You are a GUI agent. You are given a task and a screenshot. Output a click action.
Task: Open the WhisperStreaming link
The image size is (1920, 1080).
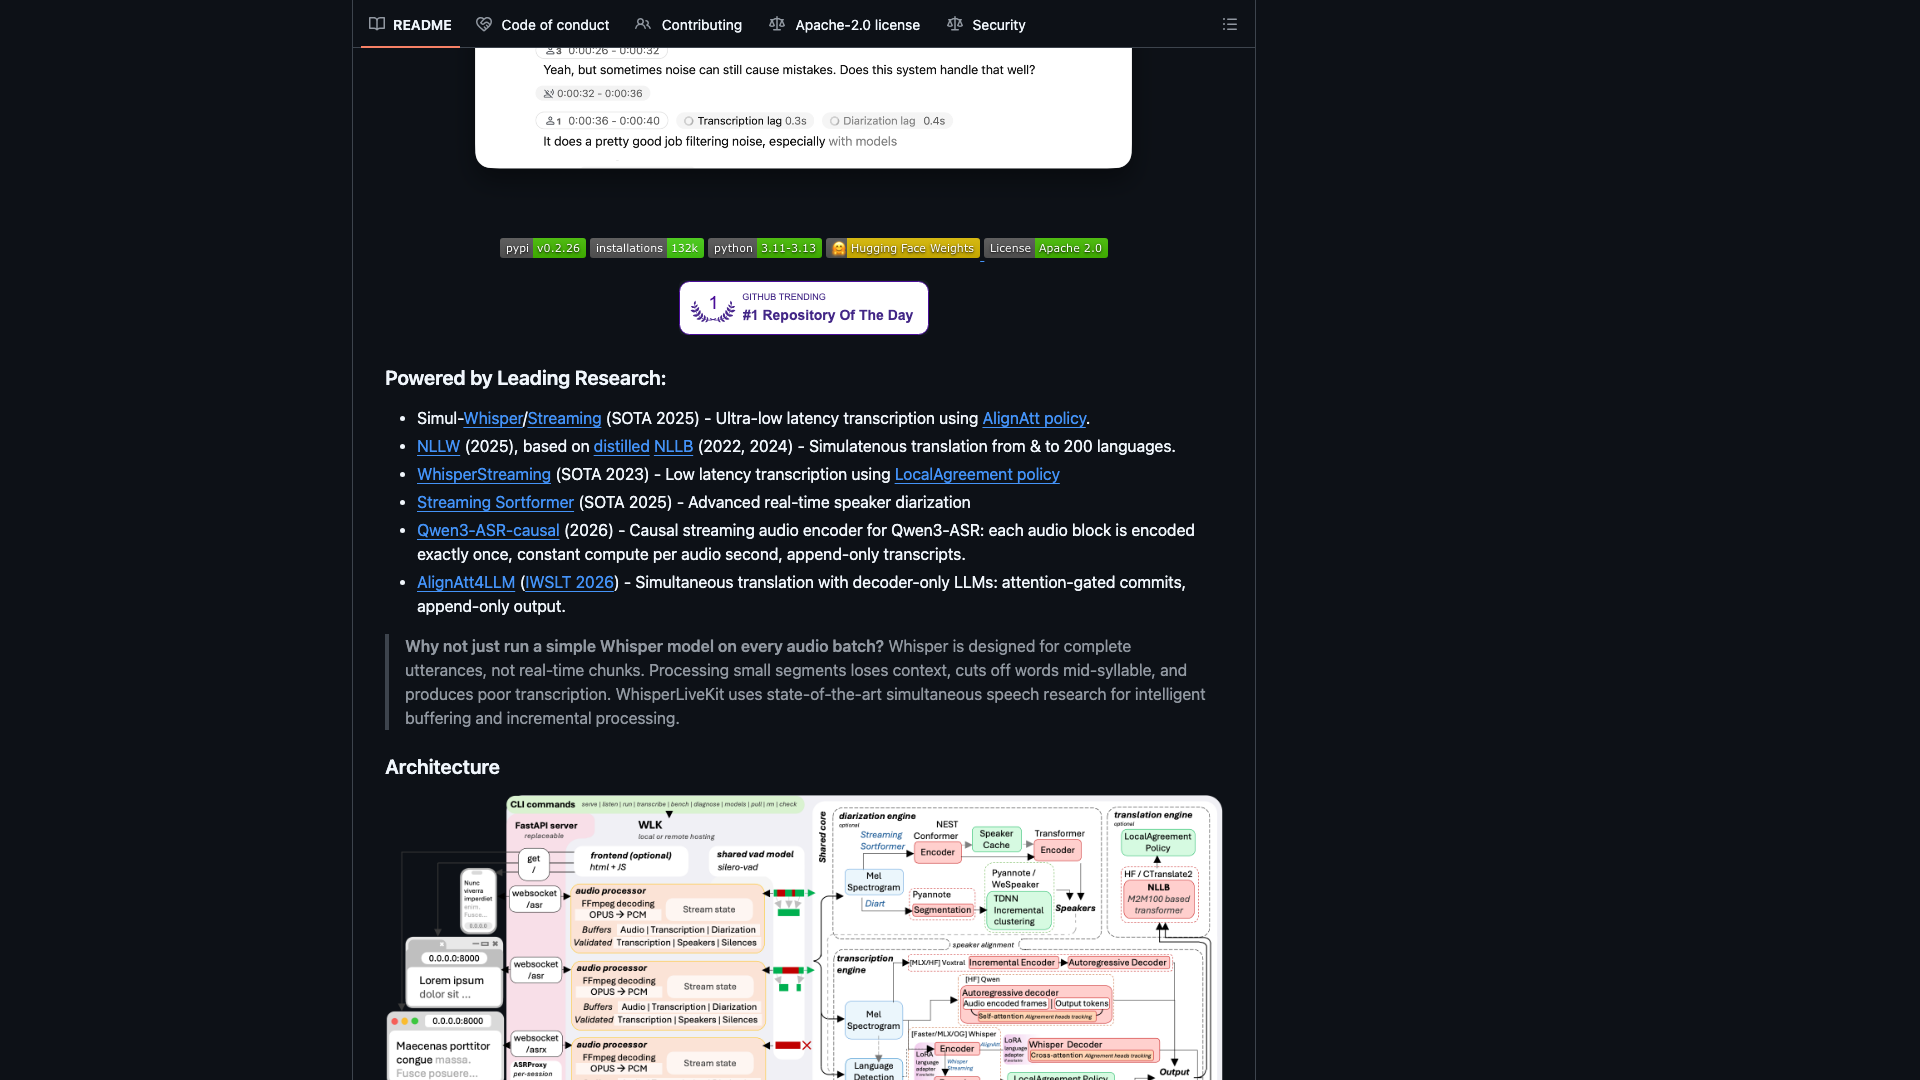484,475
